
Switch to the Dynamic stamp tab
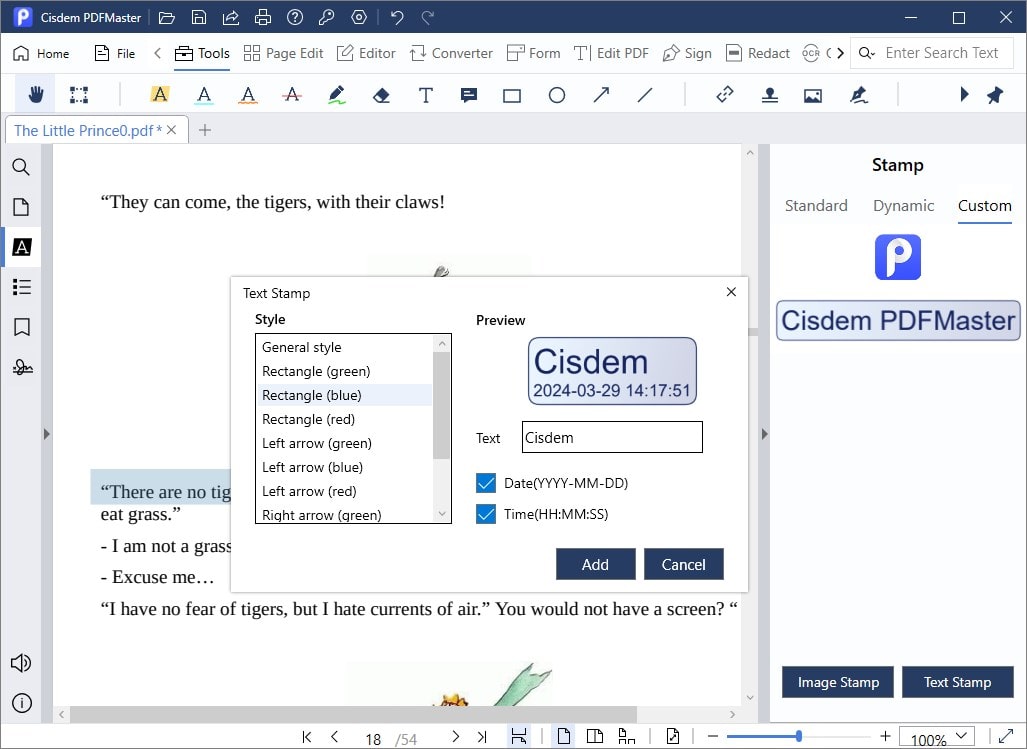[x=903, y=206]
